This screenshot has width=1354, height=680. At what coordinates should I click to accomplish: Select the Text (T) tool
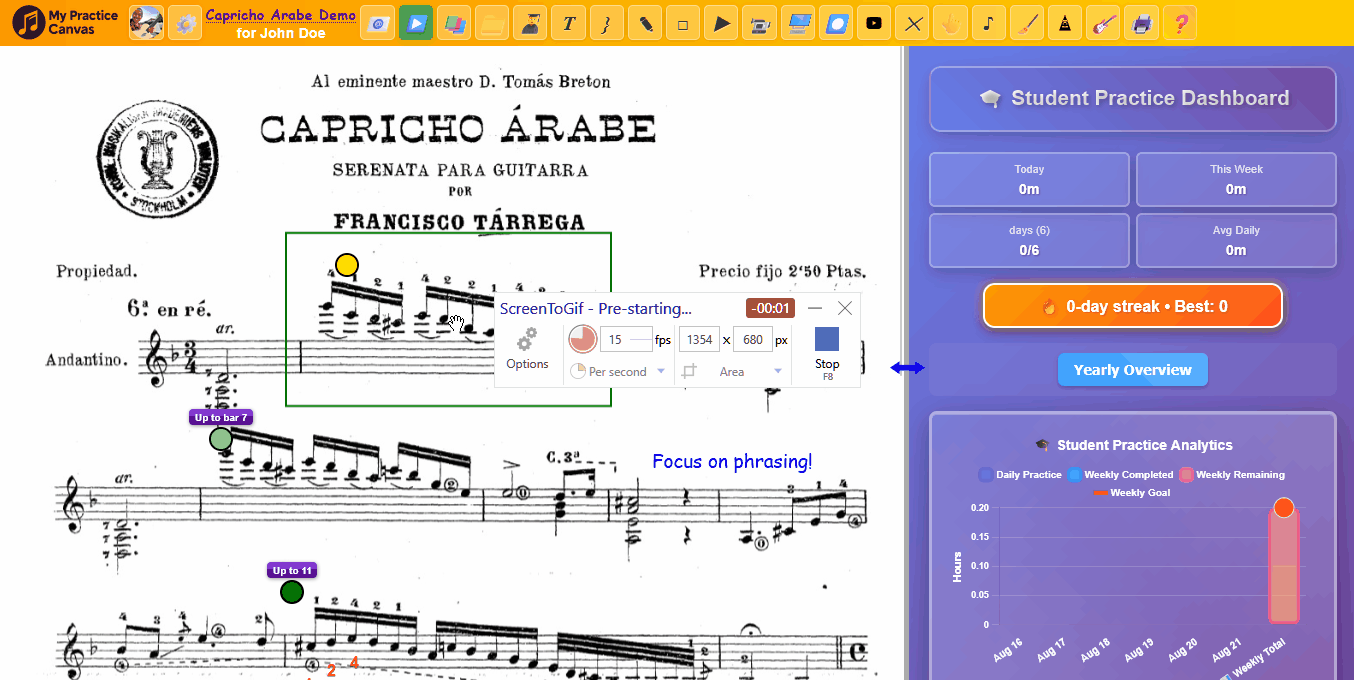568,22
